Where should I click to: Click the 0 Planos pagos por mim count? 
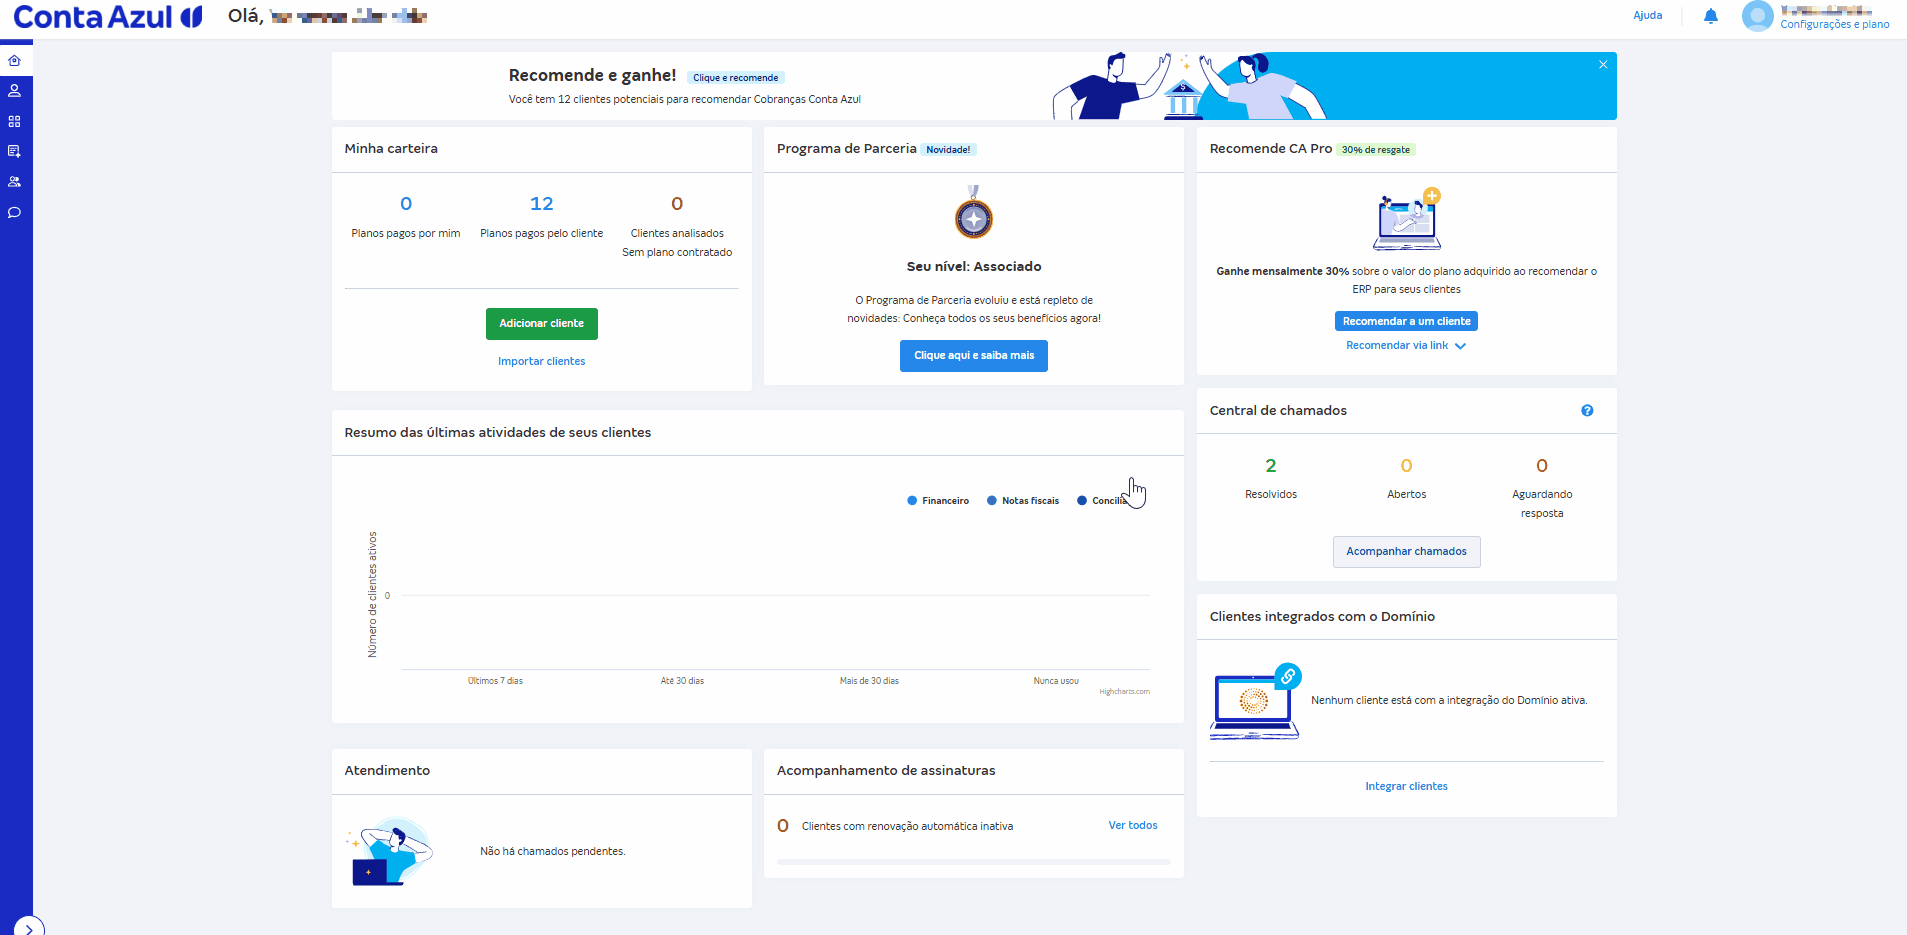pyautogui.click(x=406, y=204)
